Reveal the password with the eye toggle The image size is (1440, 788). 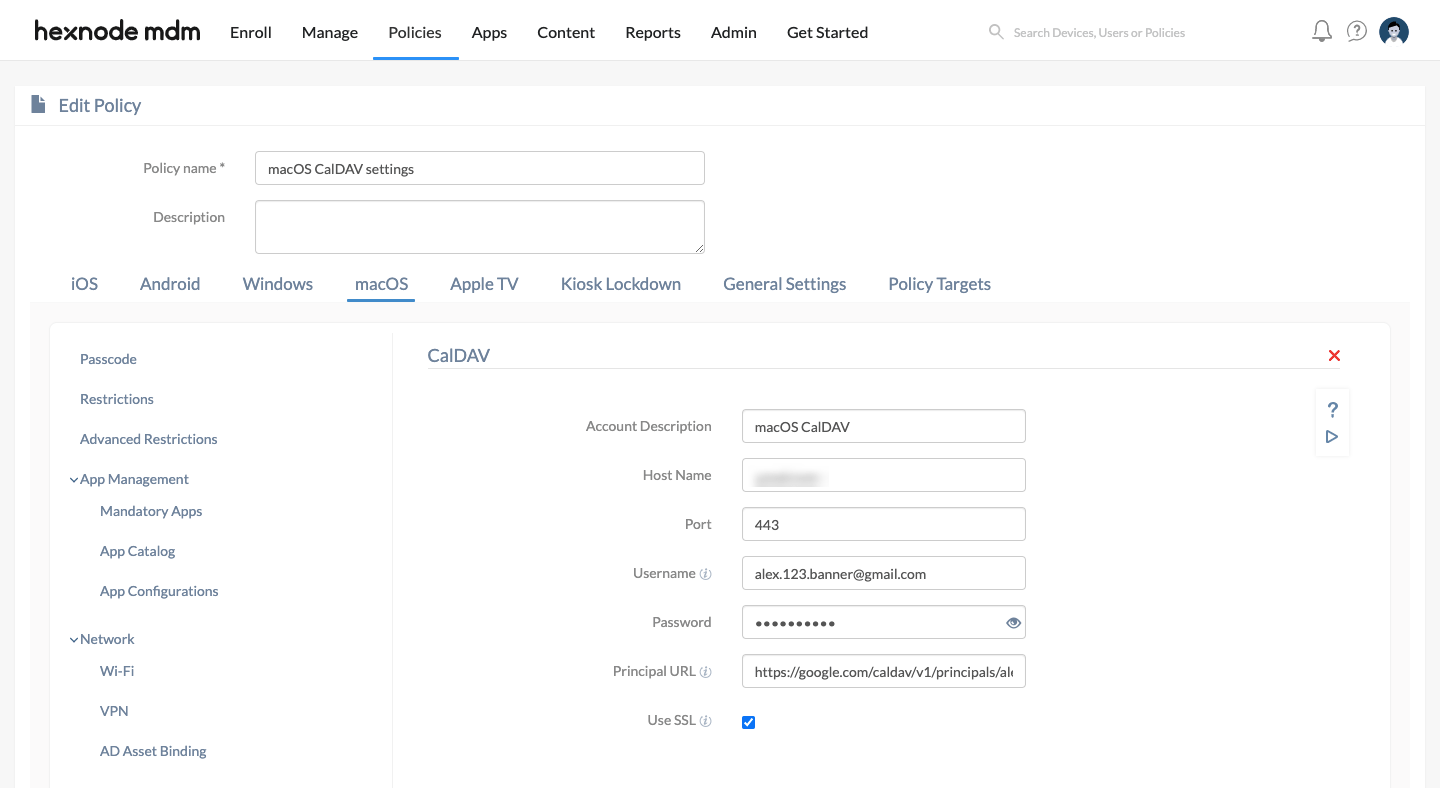(1013, 622)
